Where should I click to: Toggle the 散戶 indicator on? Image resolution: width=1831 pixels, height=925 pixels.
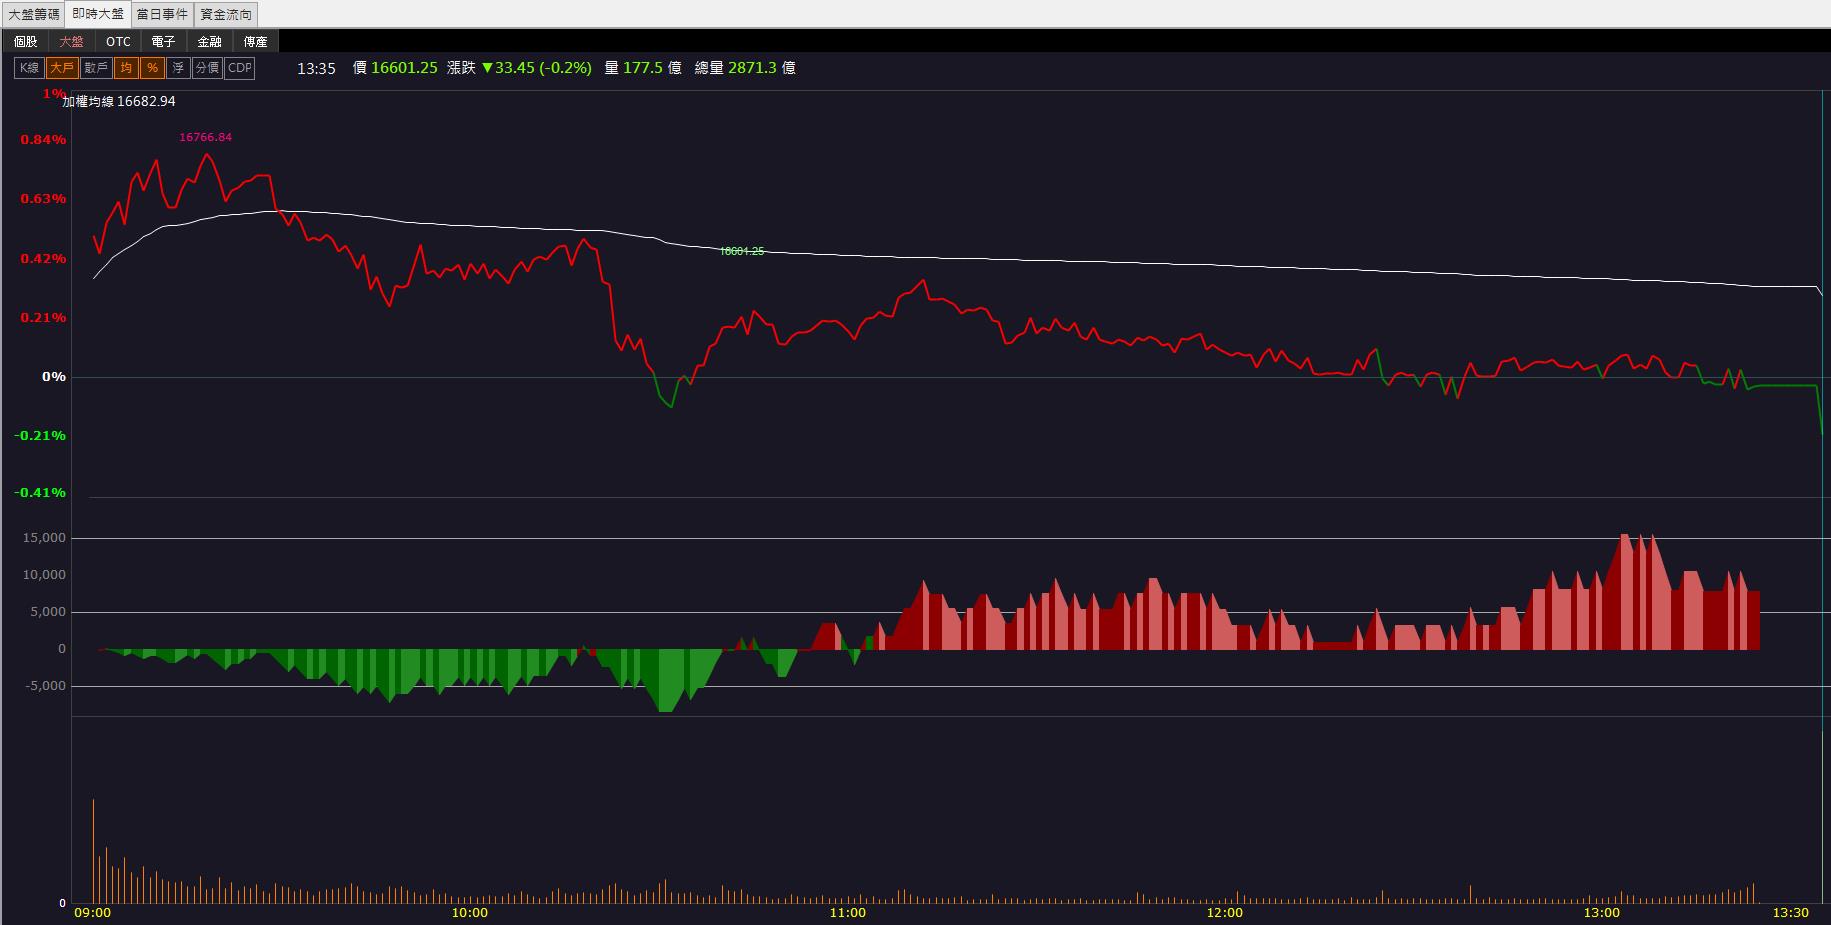[96, 68]
